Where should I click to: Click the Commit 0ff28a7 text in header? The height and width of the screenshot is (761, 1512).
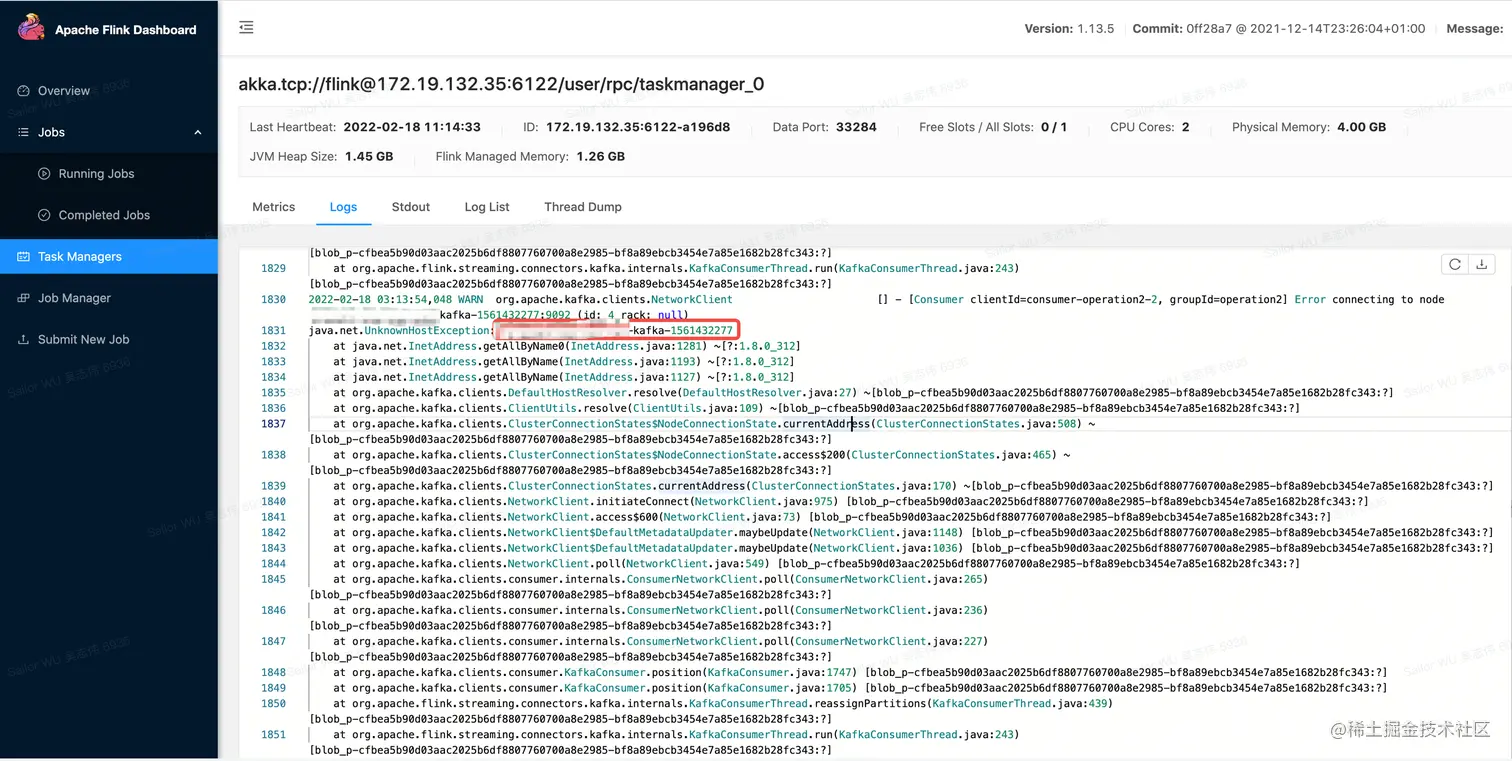[x=1279, y=29]
